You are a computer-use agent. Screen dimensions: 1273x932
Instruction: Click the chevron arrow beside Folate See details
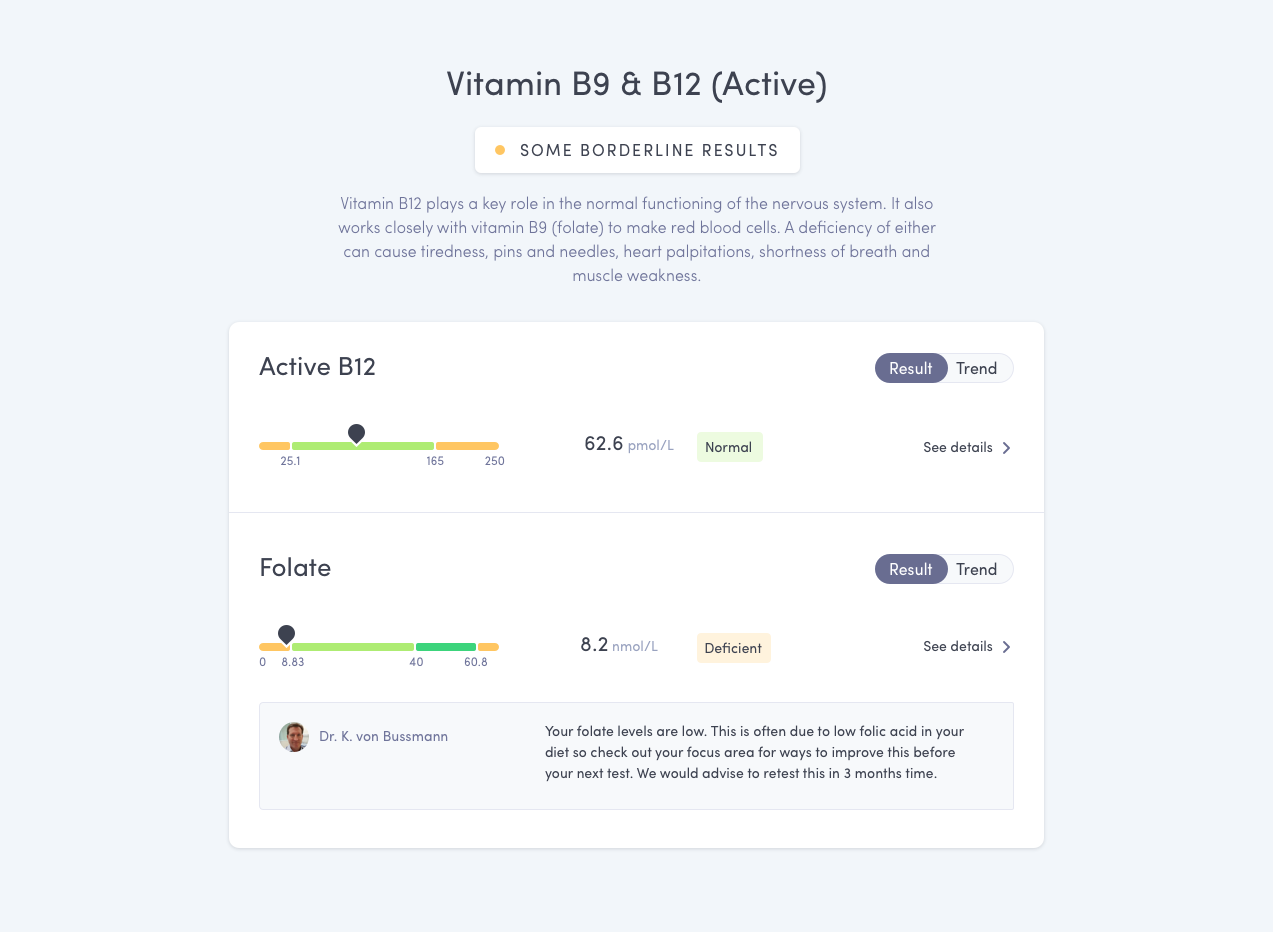tap(1007, 646)
